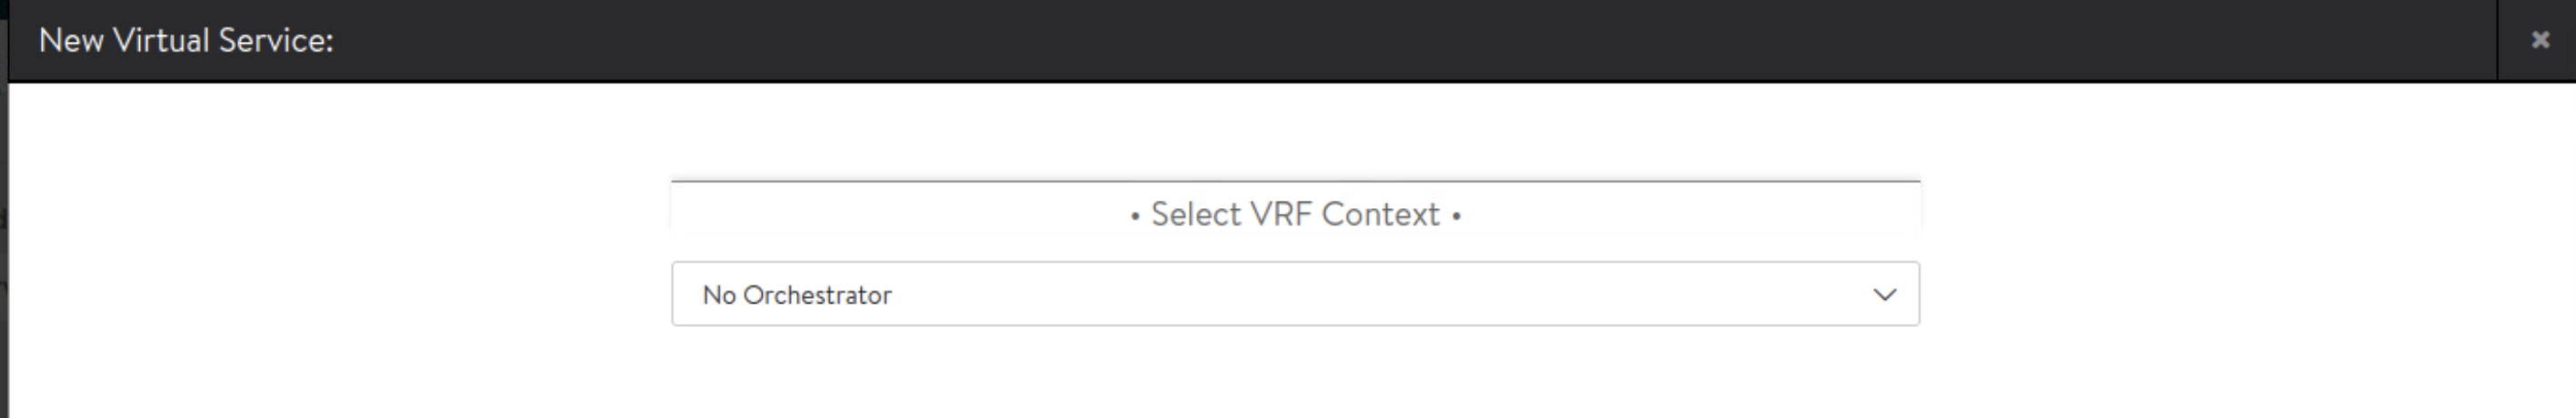Click the dark strip left of the modal
Image resolution: width=2576 pixels, height=418 pixels.
[x=3, y=250]
